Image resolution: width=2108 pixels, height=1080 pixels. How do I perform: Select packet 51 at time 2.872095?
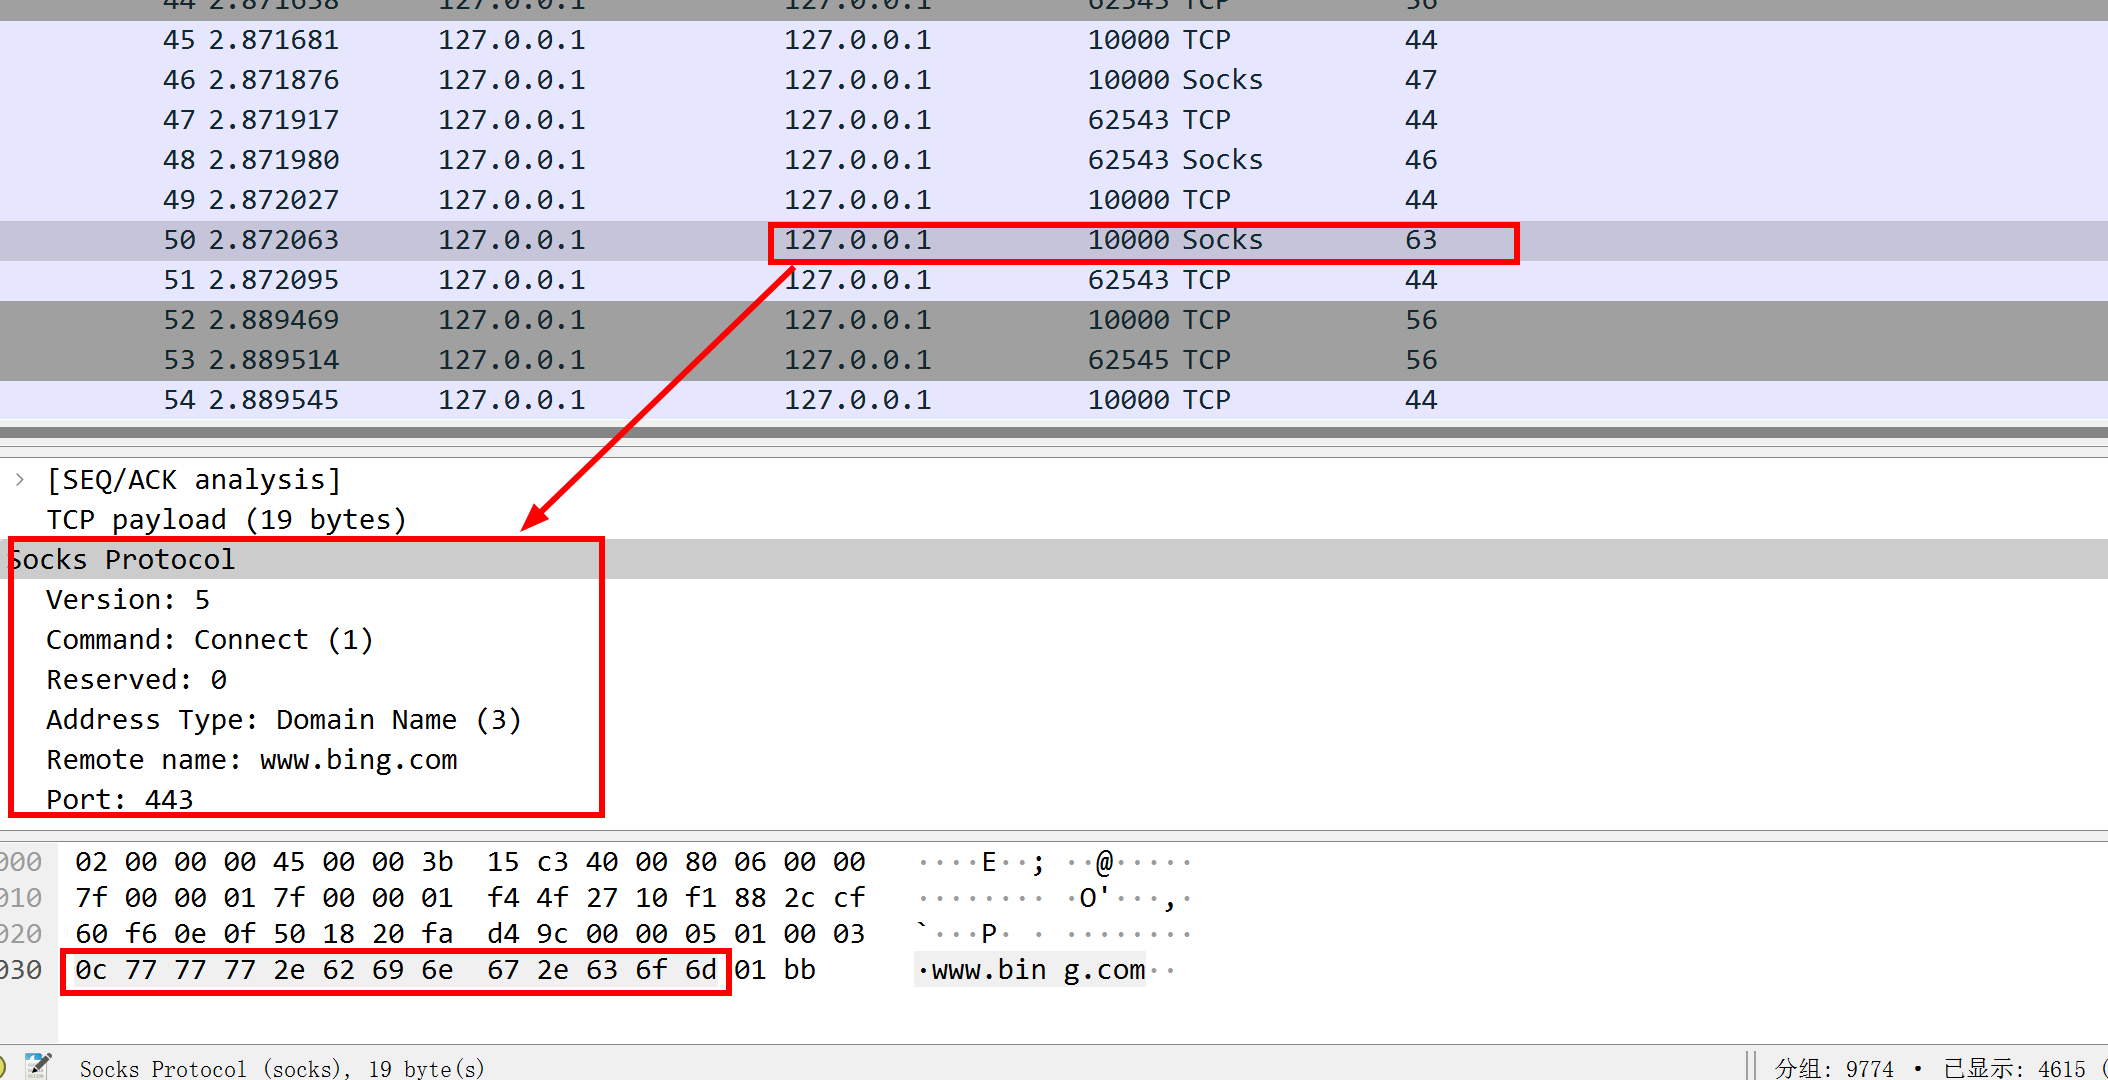1054,281
